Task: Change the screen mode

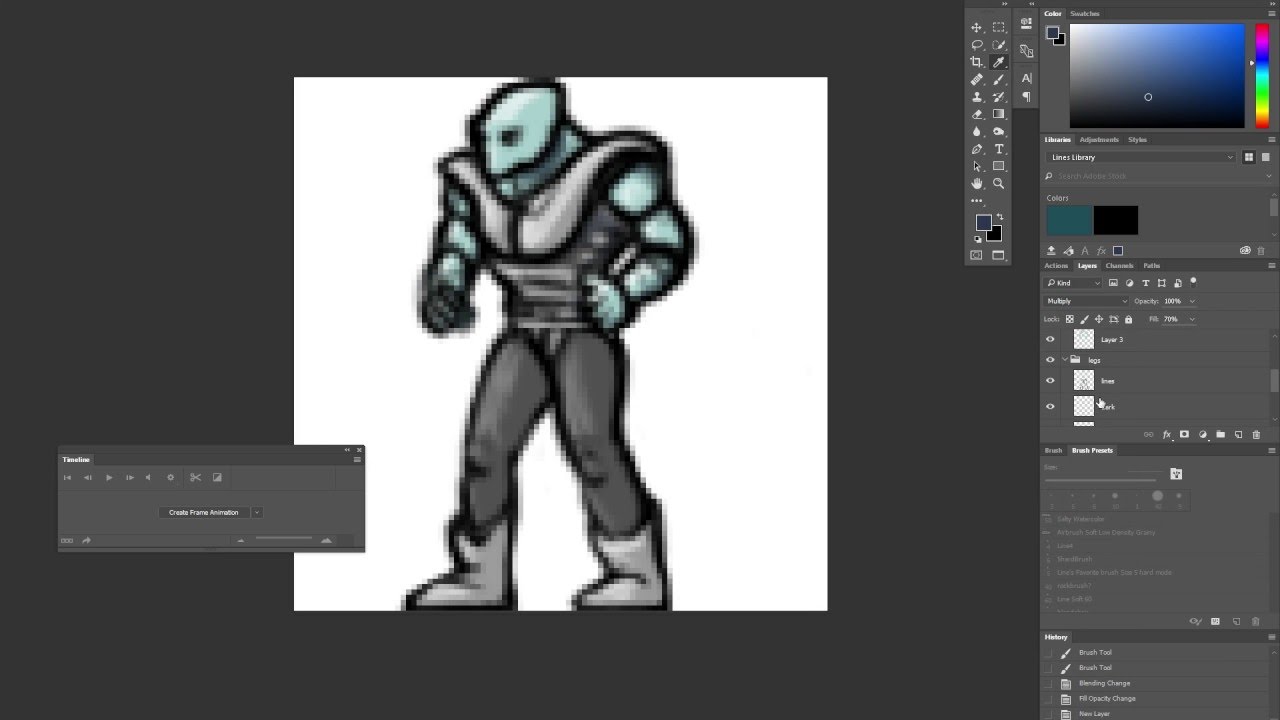Action: pyautogui.click(x=998, y=255)
